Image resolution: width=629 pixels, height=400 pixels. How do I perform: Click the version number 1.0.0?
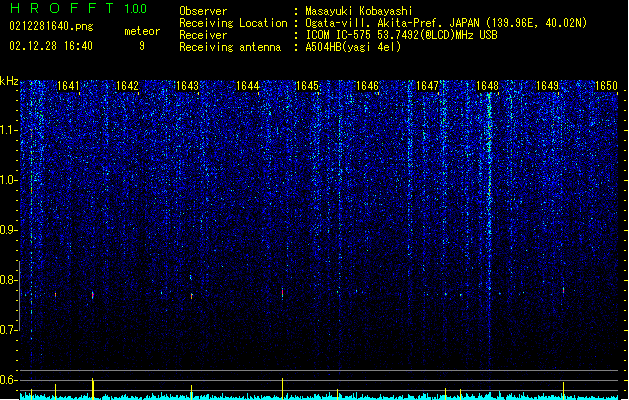(x=135, y=9)
